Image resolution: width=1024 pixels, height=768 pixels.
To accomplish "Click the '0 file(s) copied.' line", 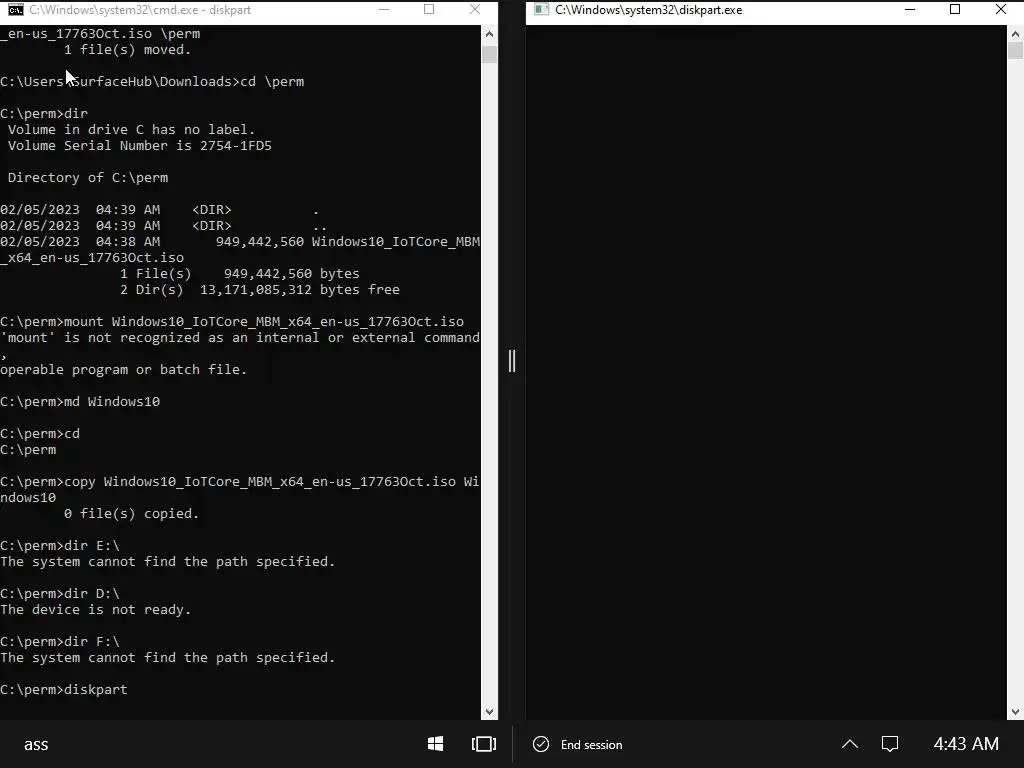I will [131, 514].
